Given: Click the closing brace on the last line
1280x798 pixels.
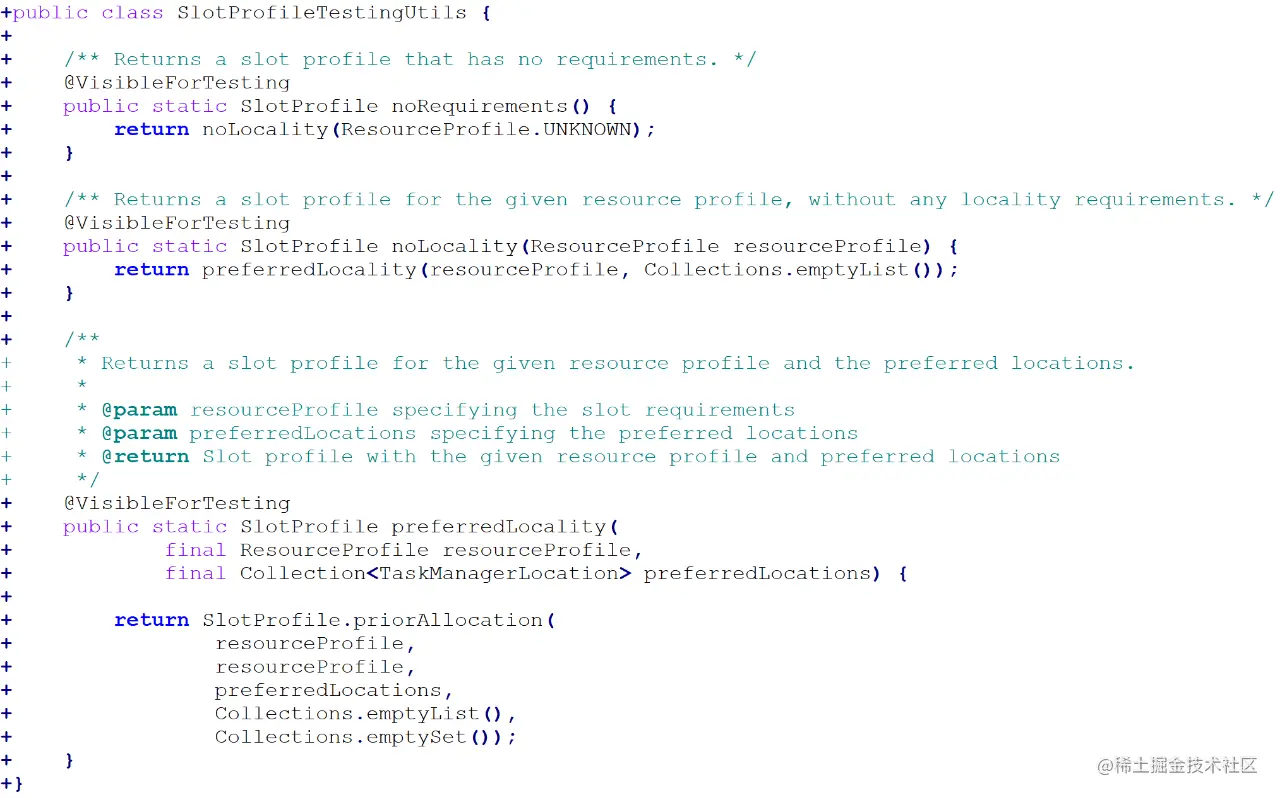Looking at the screenshot, I should pos(17,784).
